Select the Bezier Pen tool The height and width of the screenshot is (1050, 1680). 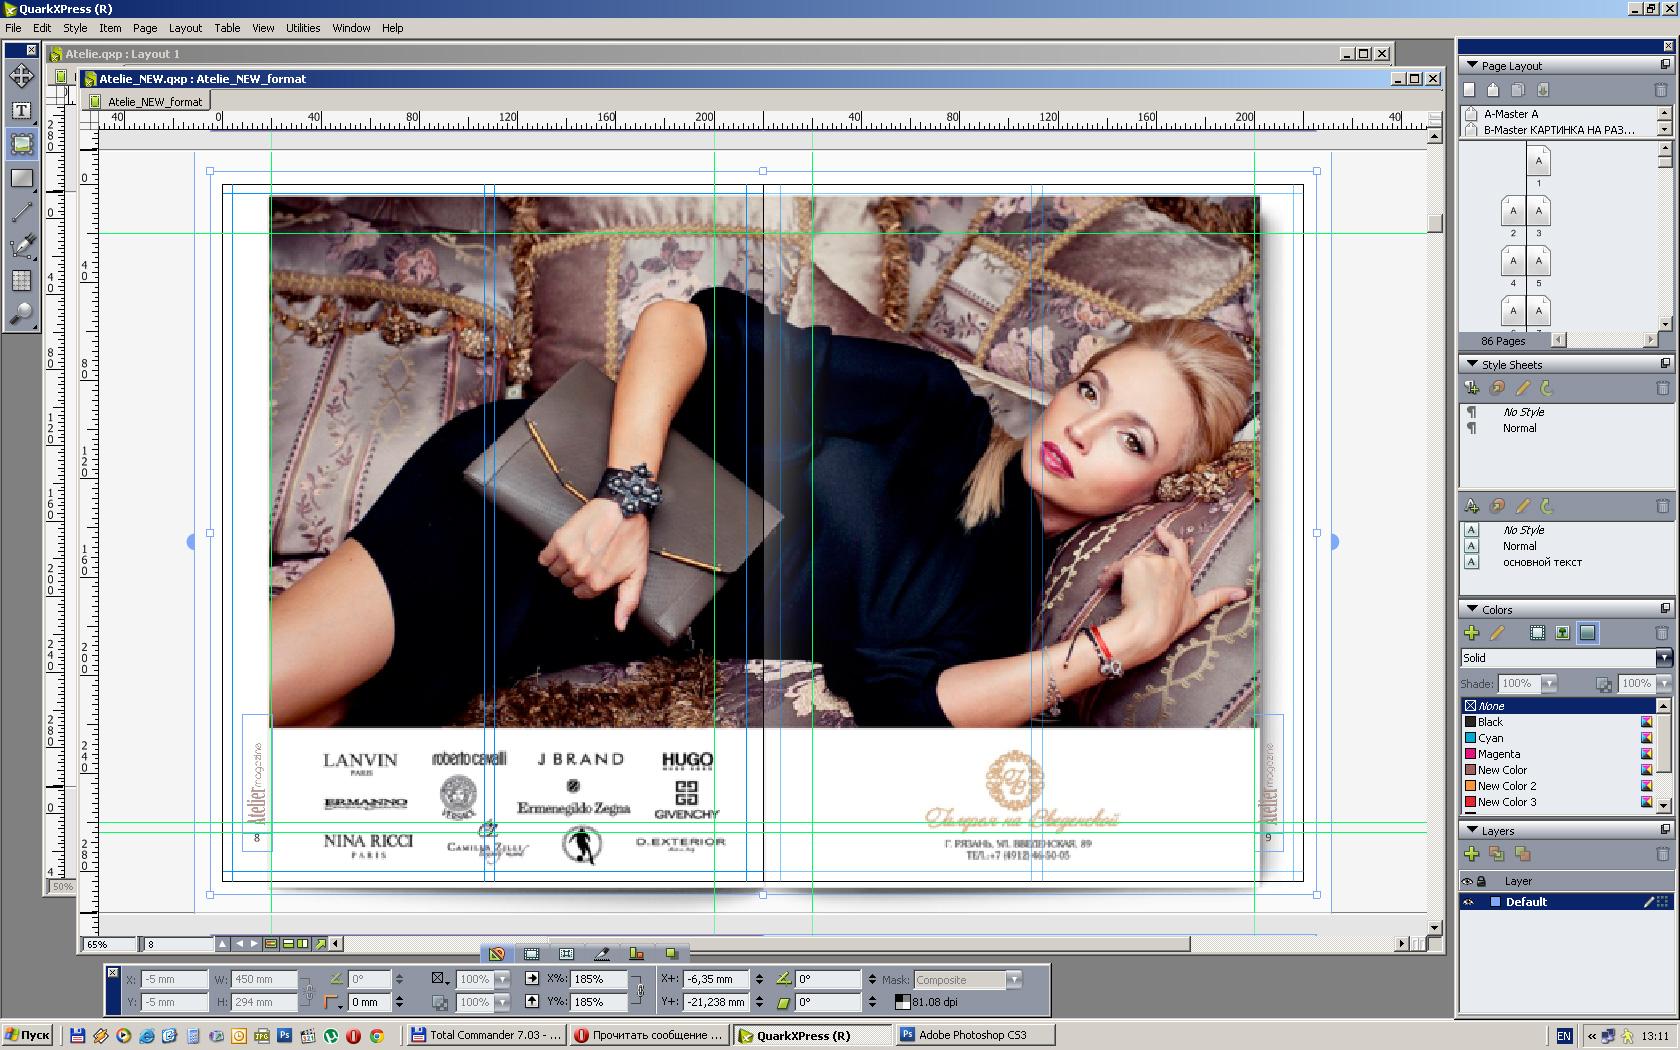[x=21, y=246]
